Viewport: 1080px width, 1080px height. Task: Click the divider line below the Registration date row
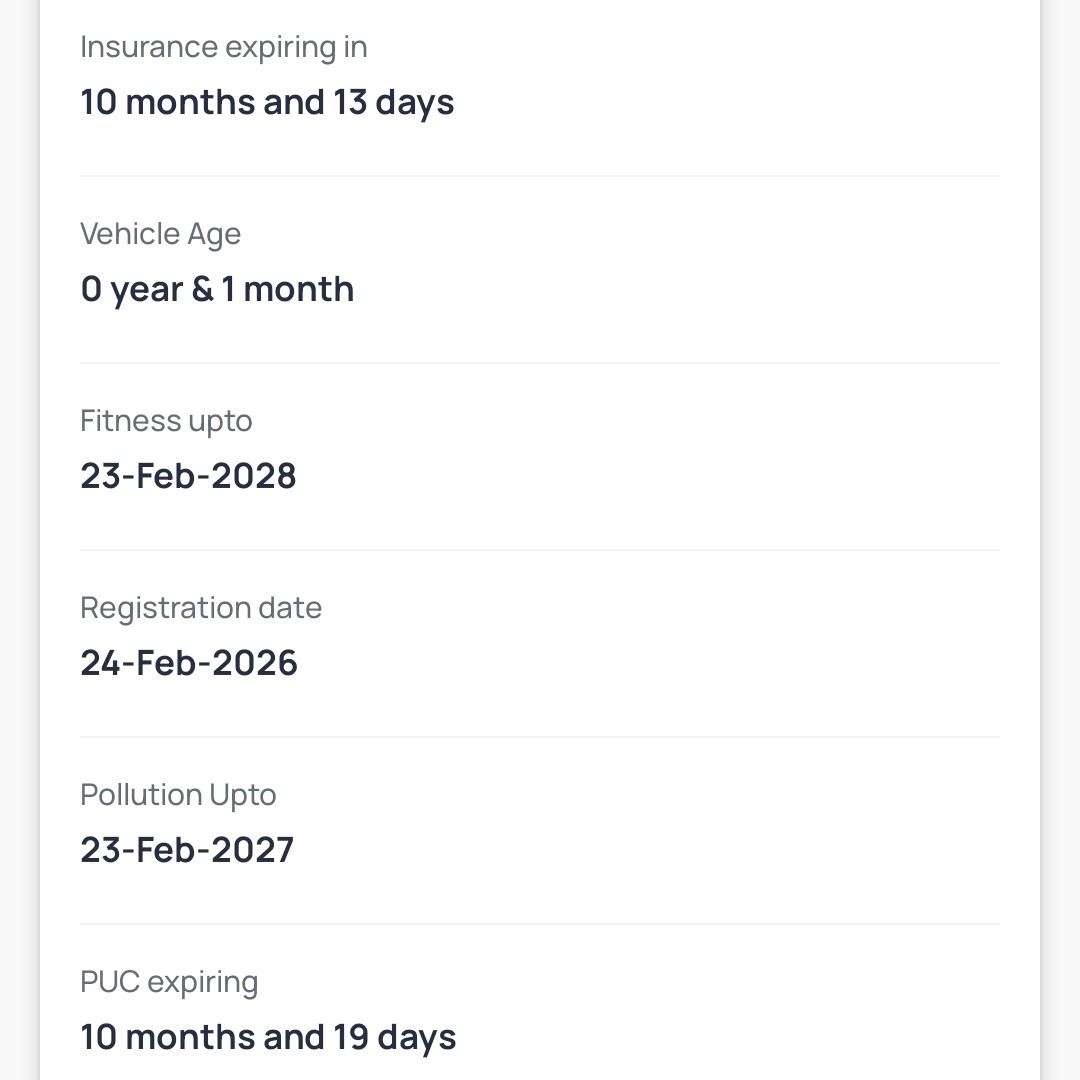click(540, 737)
